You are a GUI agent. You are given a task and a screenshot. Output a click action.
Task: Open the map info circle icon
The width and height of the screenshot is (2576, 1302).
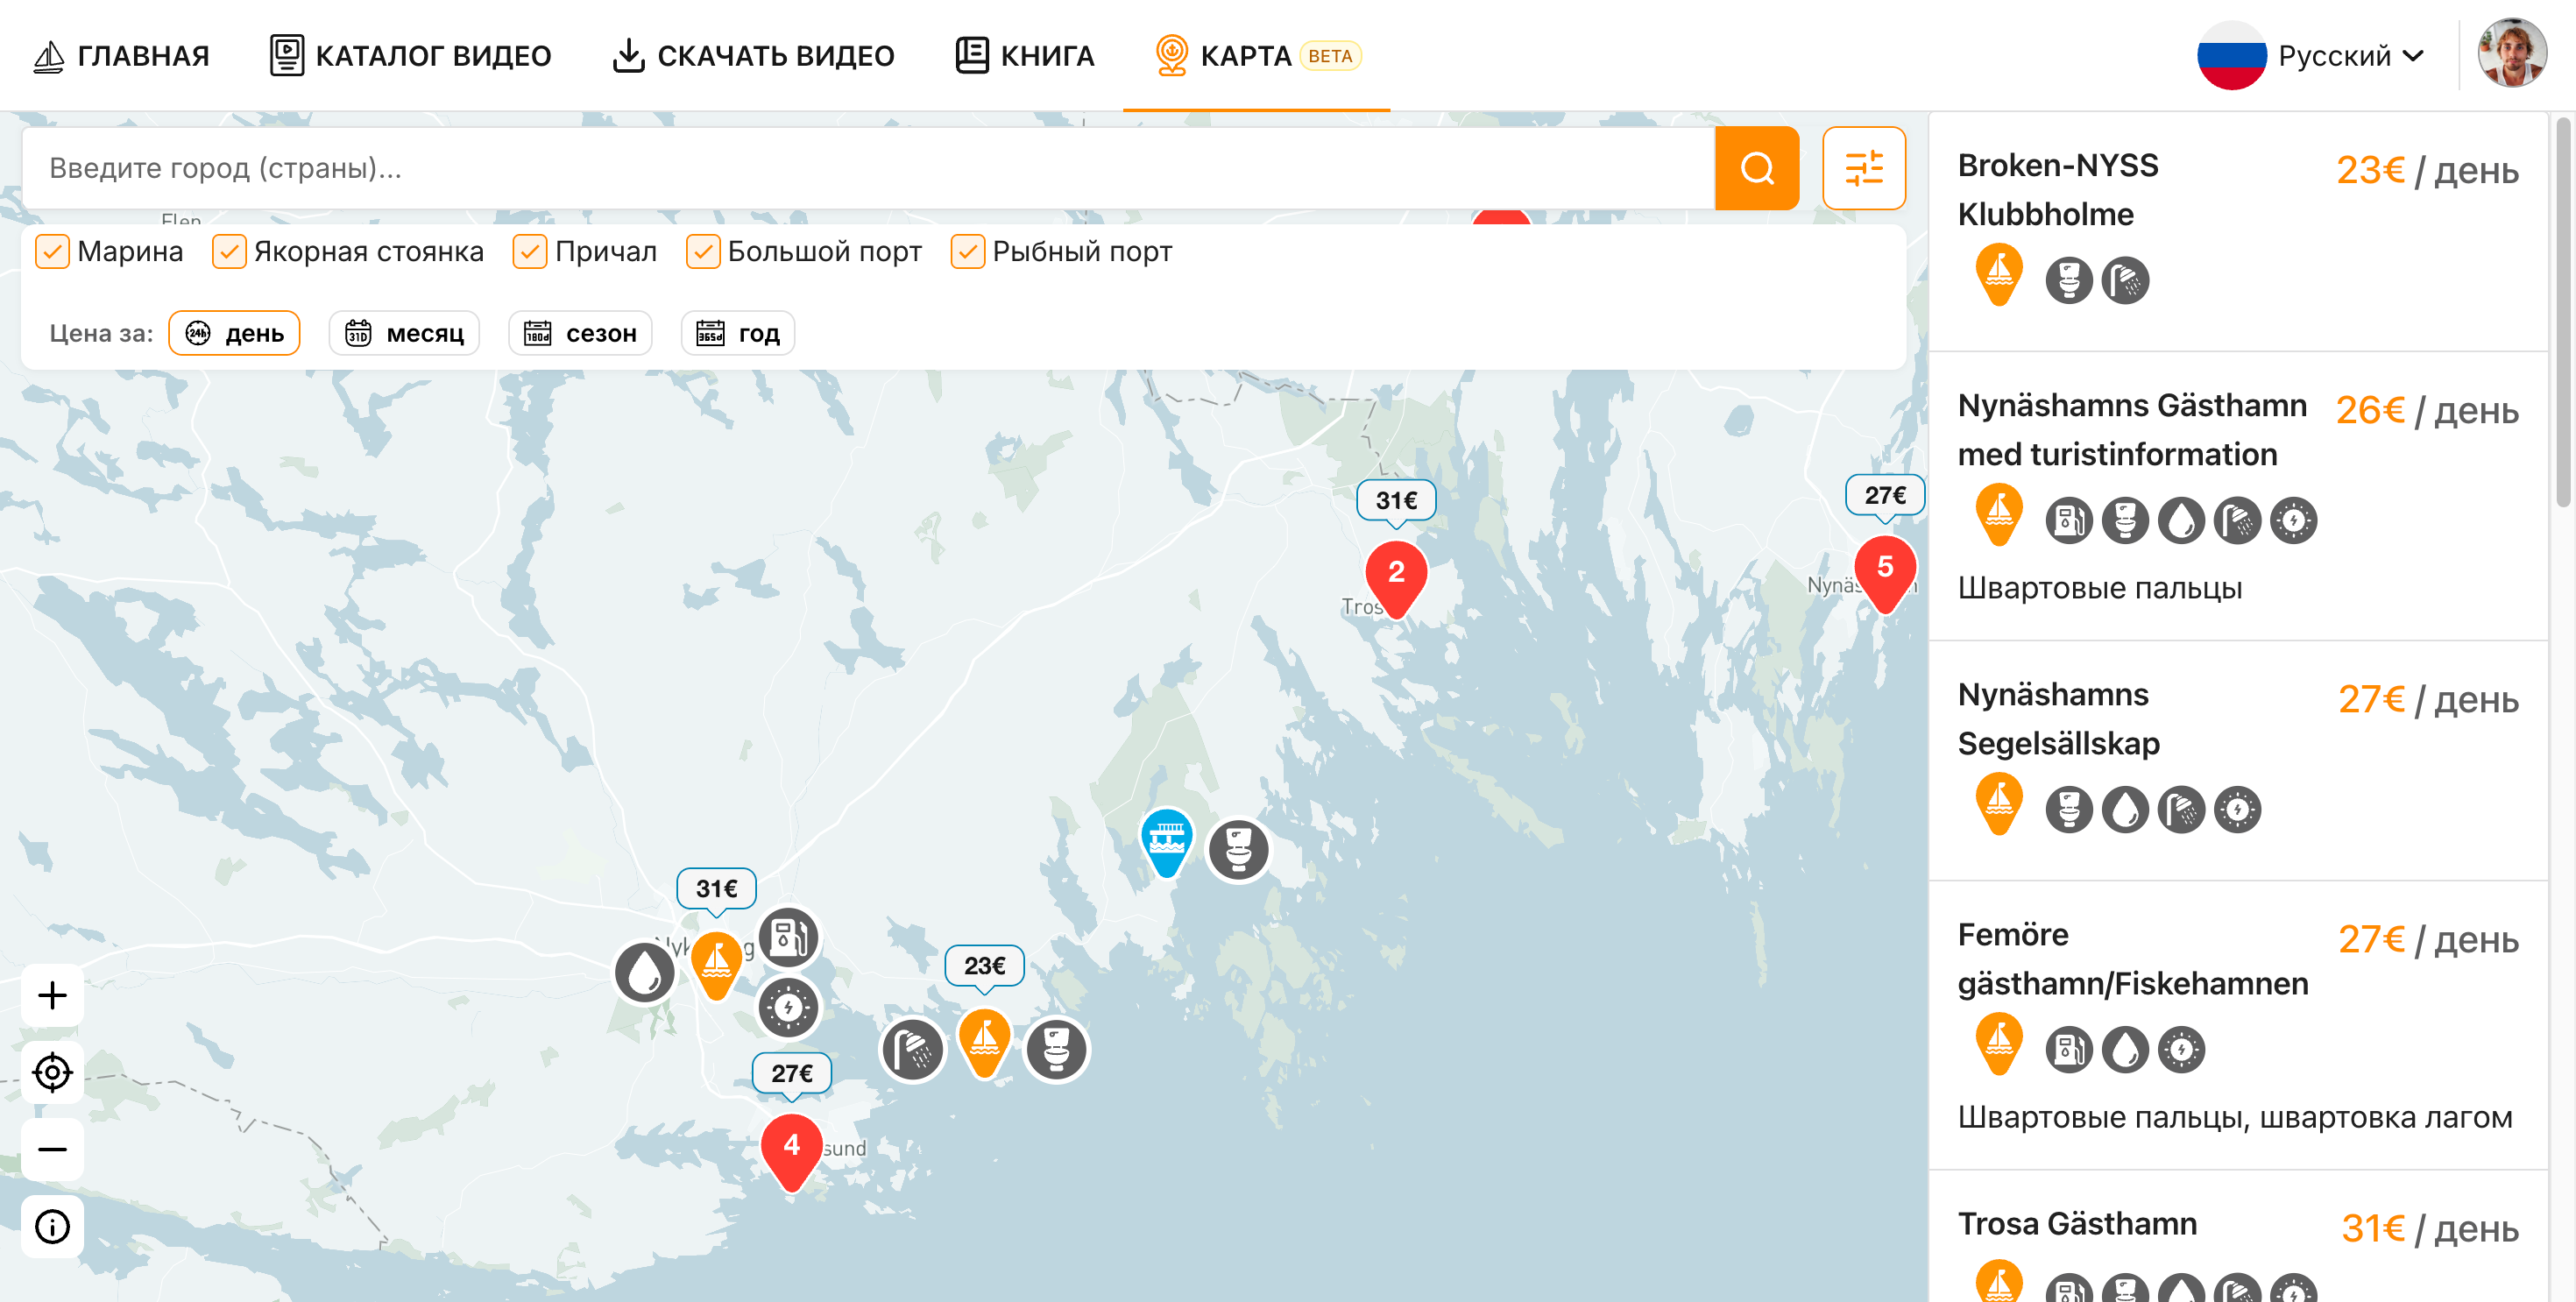pyautogui.click(x=52, y=1226)
